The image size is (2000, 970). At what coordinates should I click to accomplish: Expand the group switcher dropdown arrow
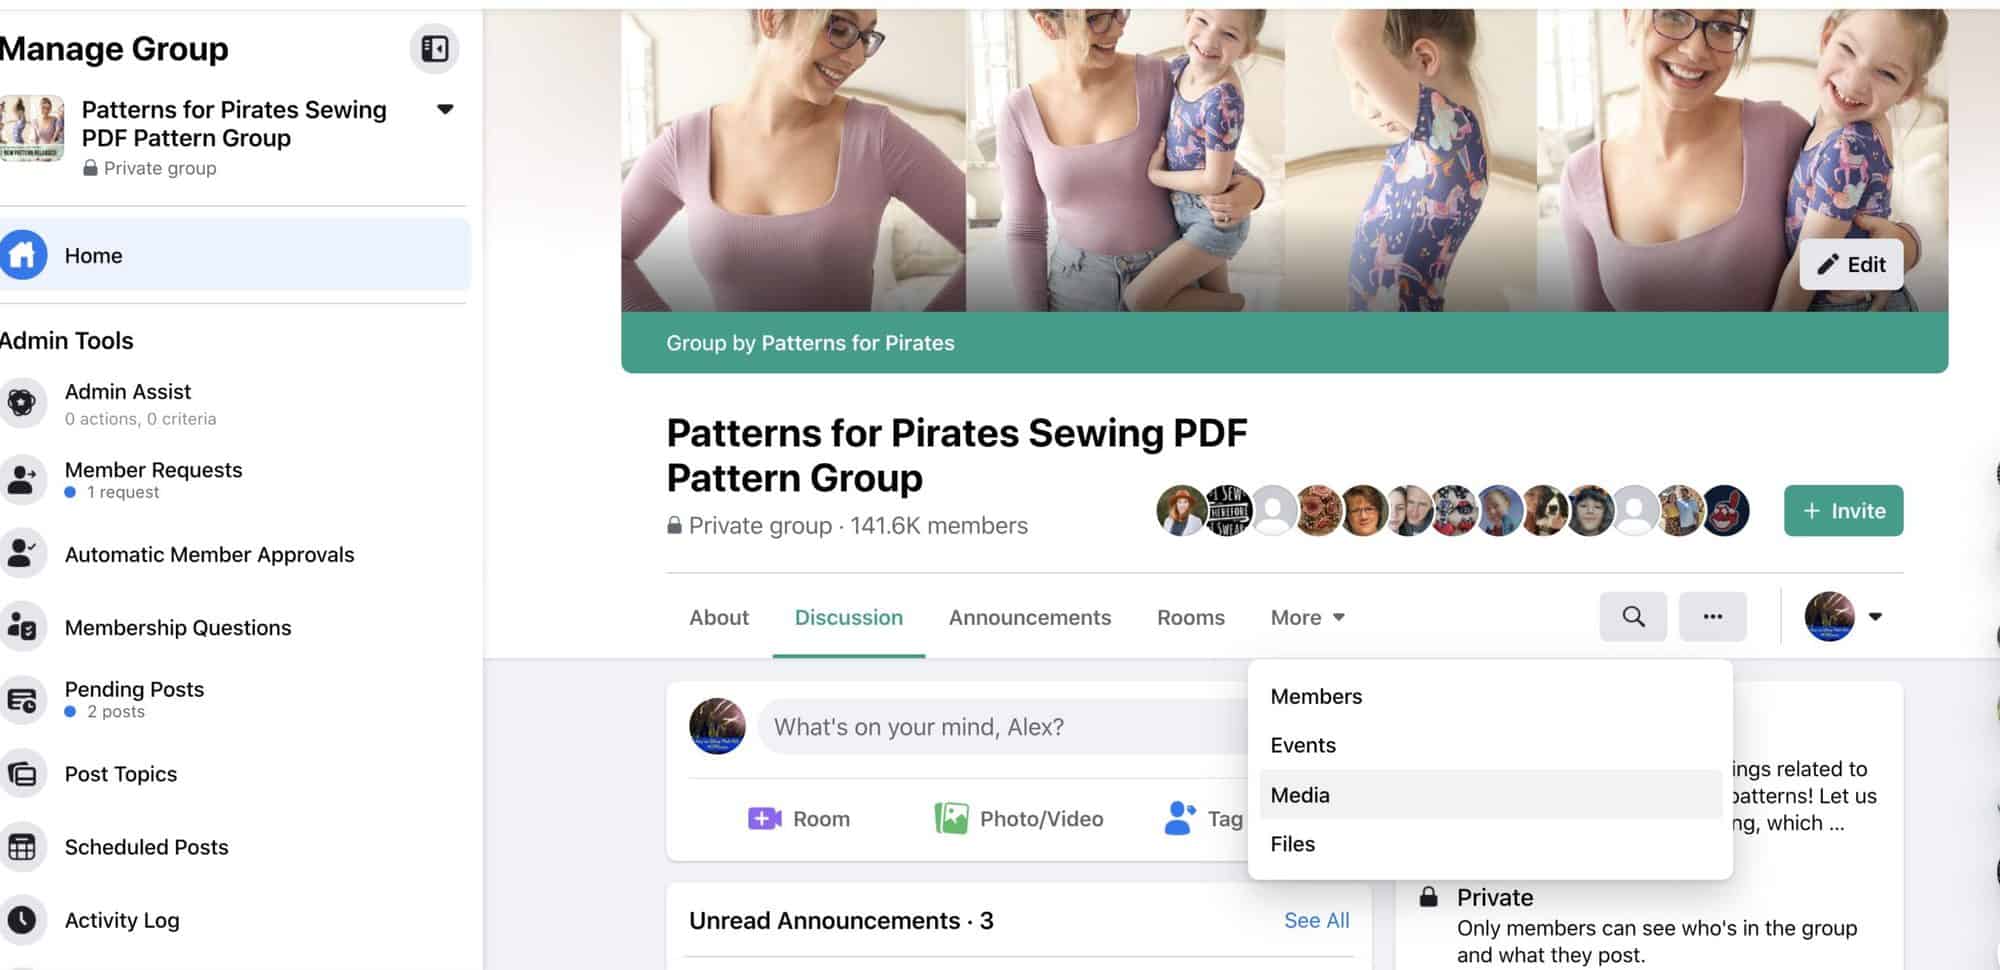(445, 110)
